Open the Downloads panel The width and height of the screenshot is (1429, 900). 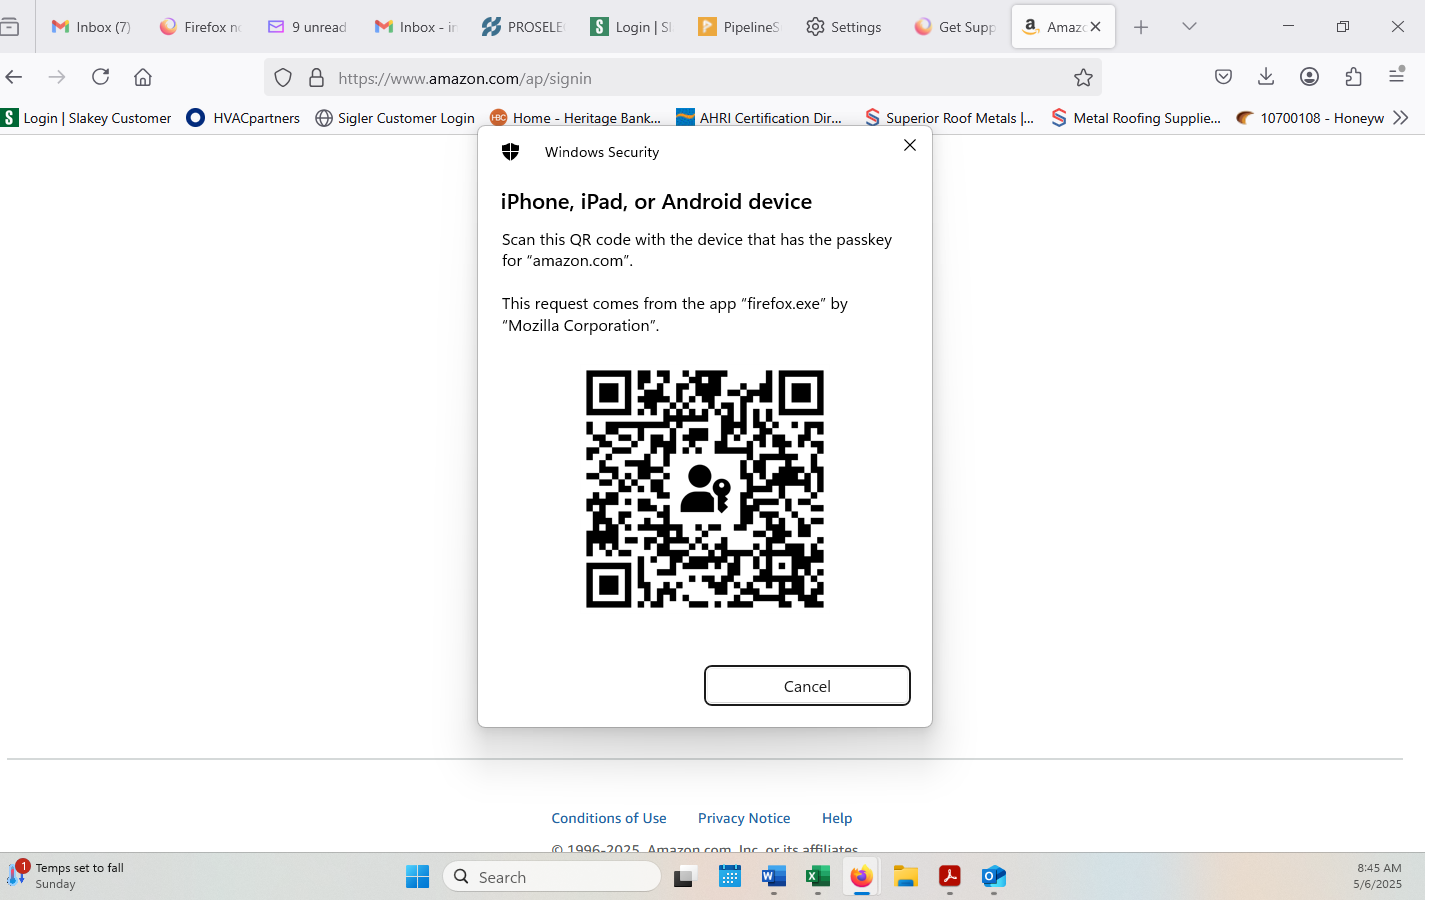1266,77
